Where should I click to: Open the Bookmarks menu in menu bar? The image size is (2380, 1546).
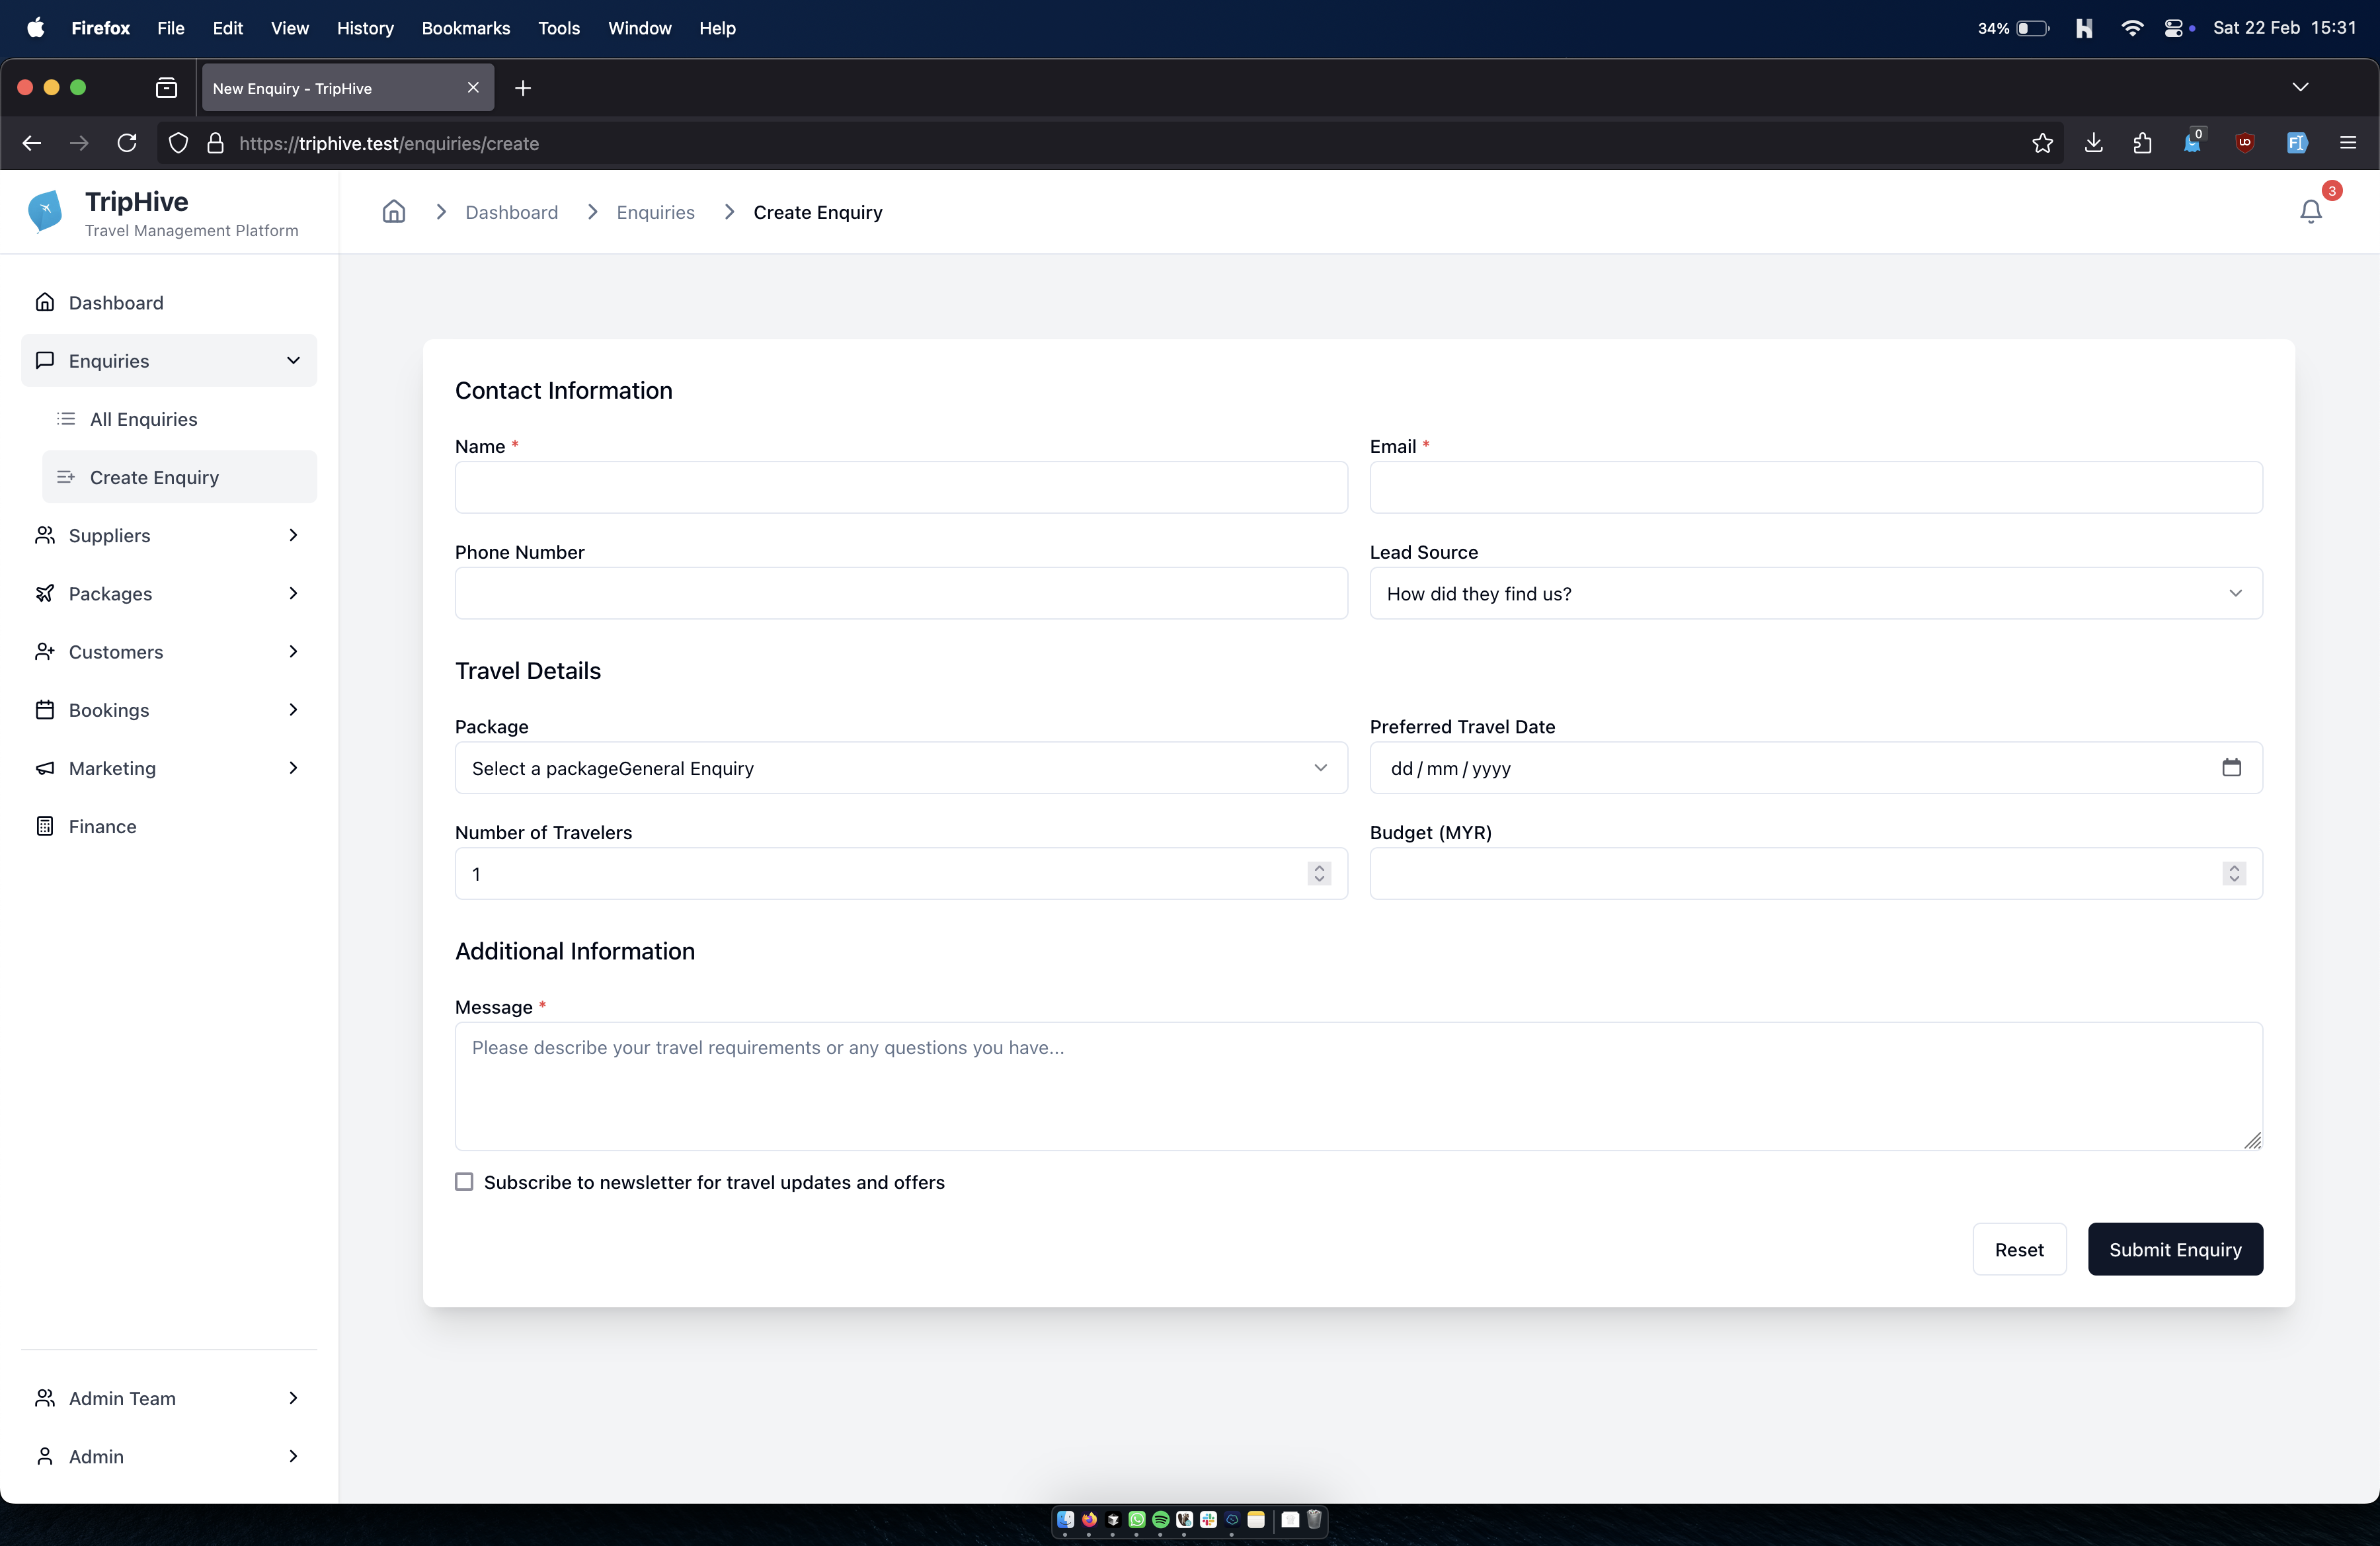pyautogui.click(x=465, y=28)
